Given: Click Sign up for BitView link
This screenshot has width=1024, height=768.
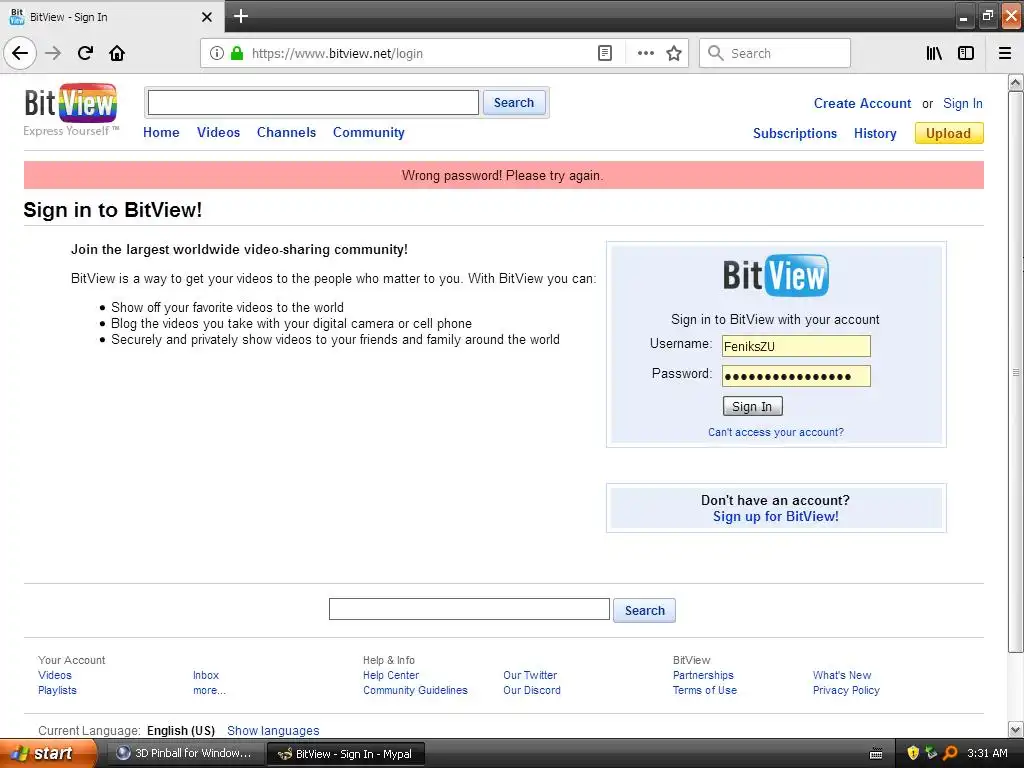Looking at the screenshot, I should (776, 517).
